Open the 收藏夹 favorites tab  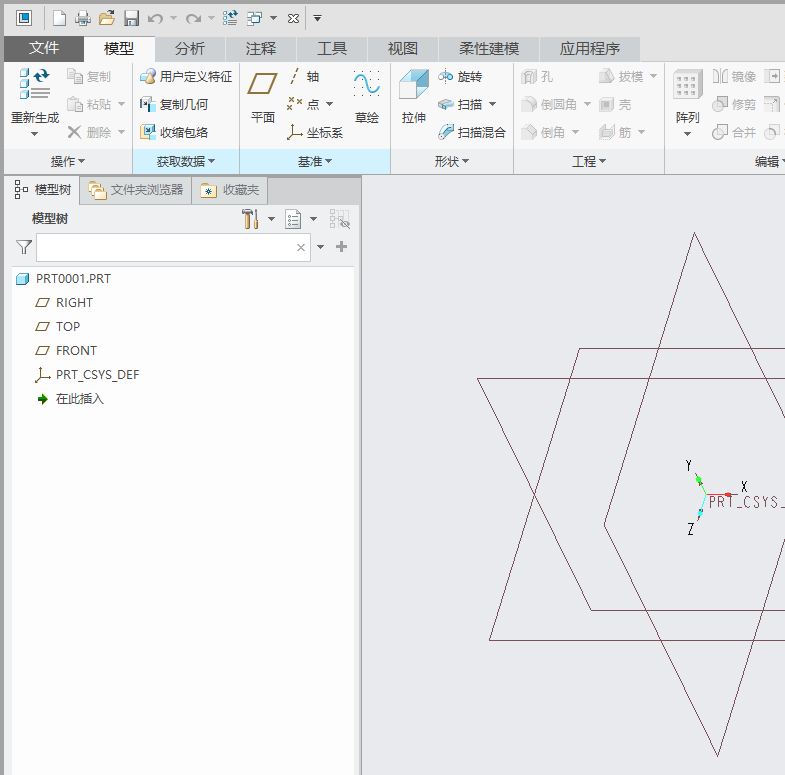[230, 190]
